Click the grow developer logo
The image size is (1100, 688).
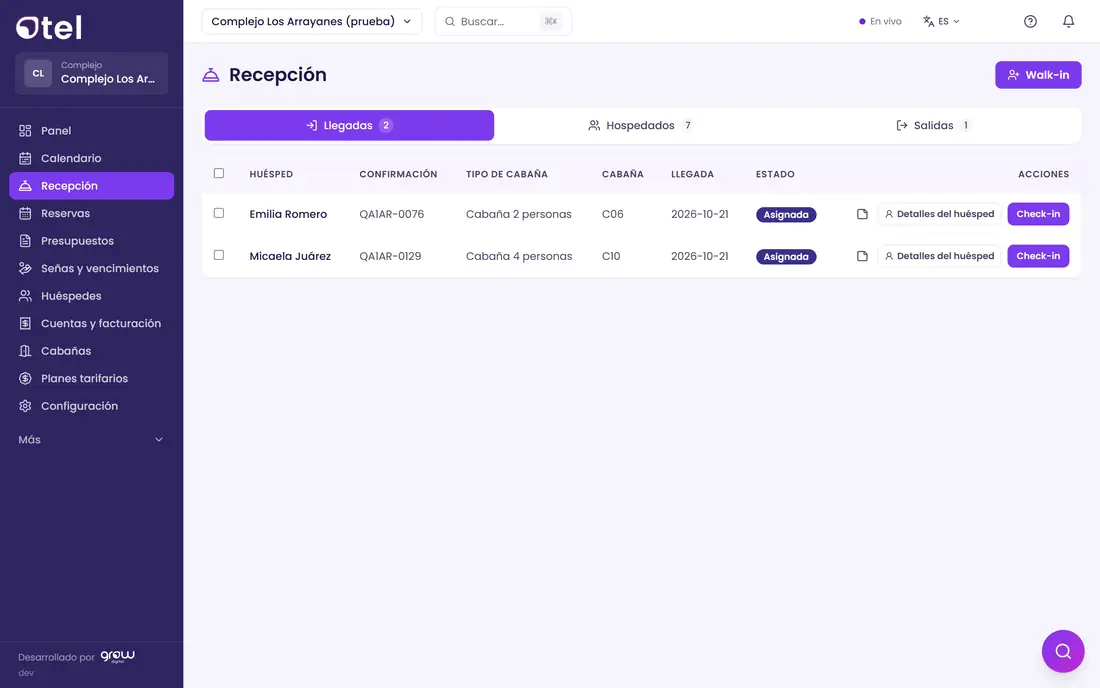[x=117, y=656]
